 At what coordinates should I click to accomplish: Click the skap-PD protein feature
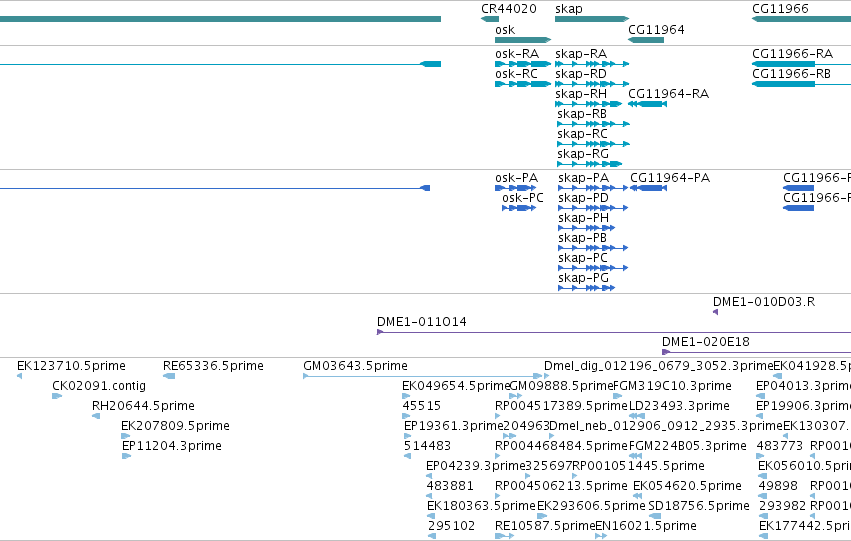[593, 208]
